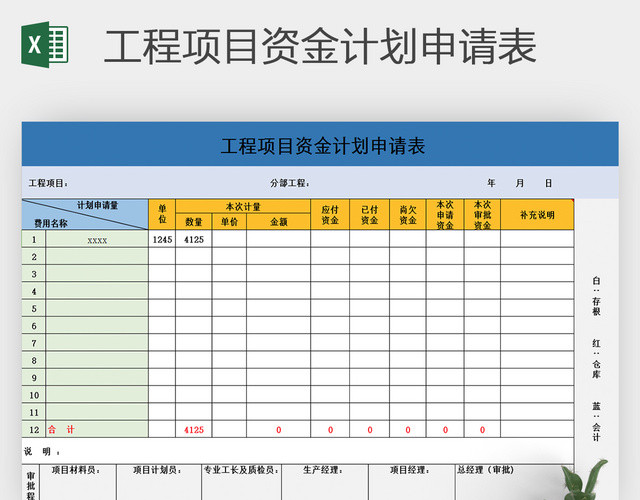
Task: Click row number 5 cell
Action: 34,309
